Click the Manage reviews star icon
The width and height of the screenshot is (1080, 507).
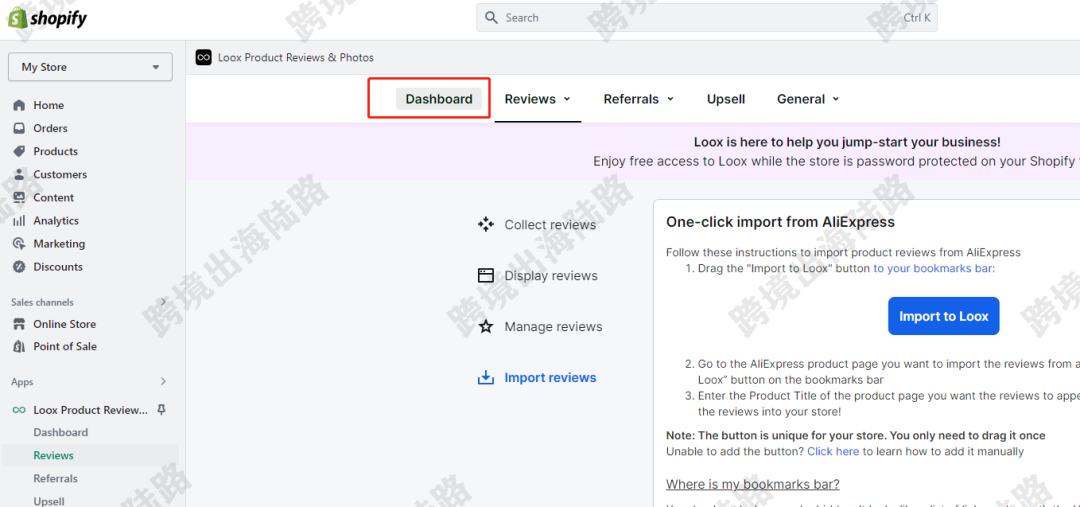(x=486, y=327)
